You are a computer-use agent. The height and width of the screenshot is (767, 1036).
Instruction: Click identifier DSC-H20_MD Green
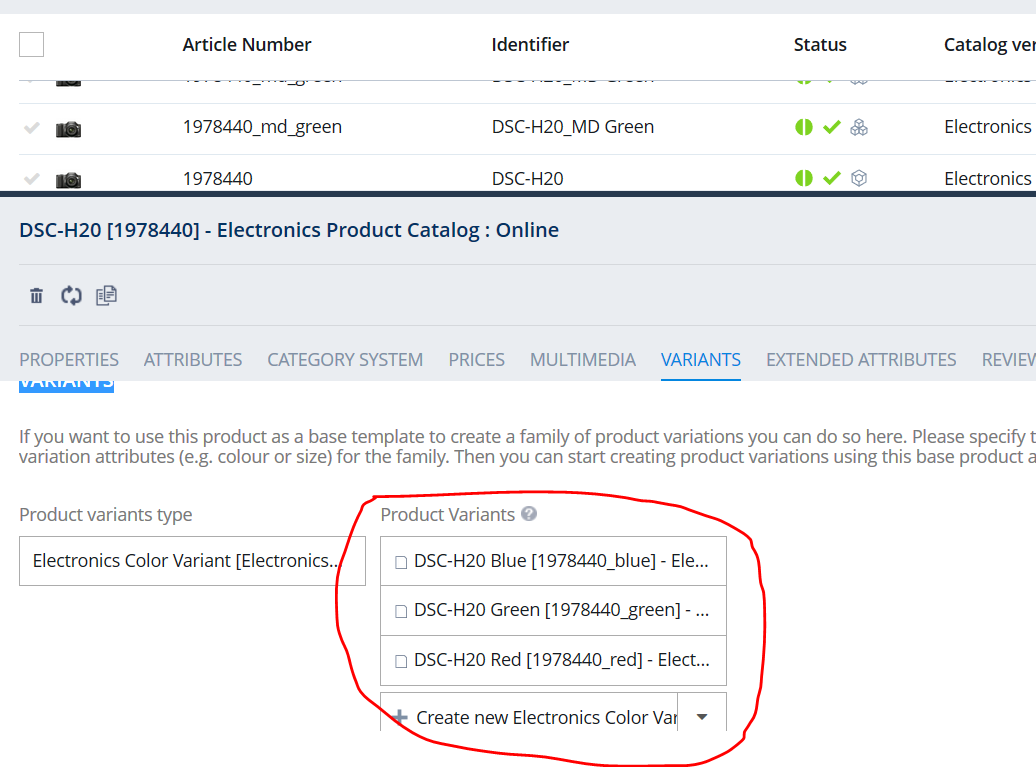coord(573,127)
